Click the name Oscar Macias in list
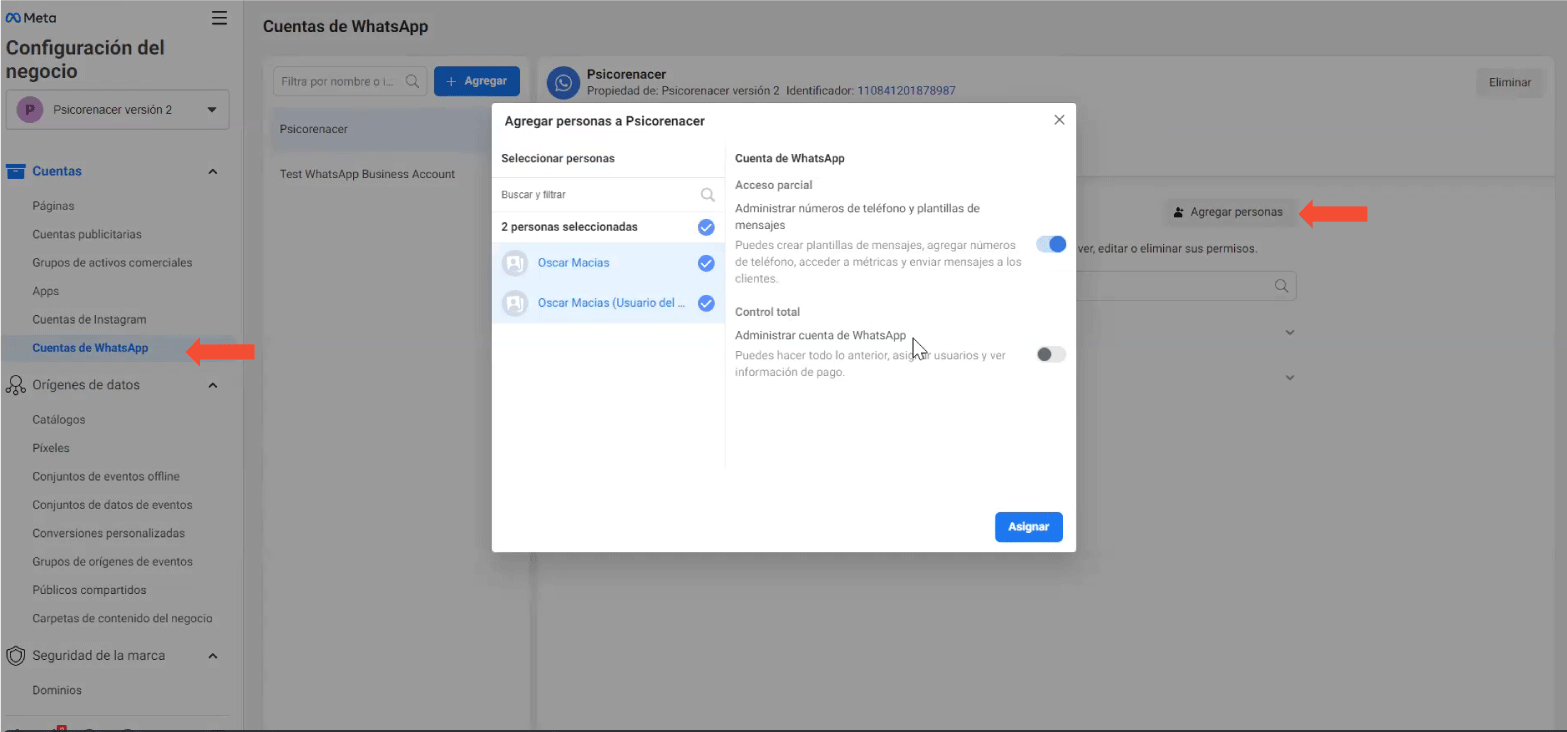The height and width of the screenshot is (732, 1567). click(573, 264)
